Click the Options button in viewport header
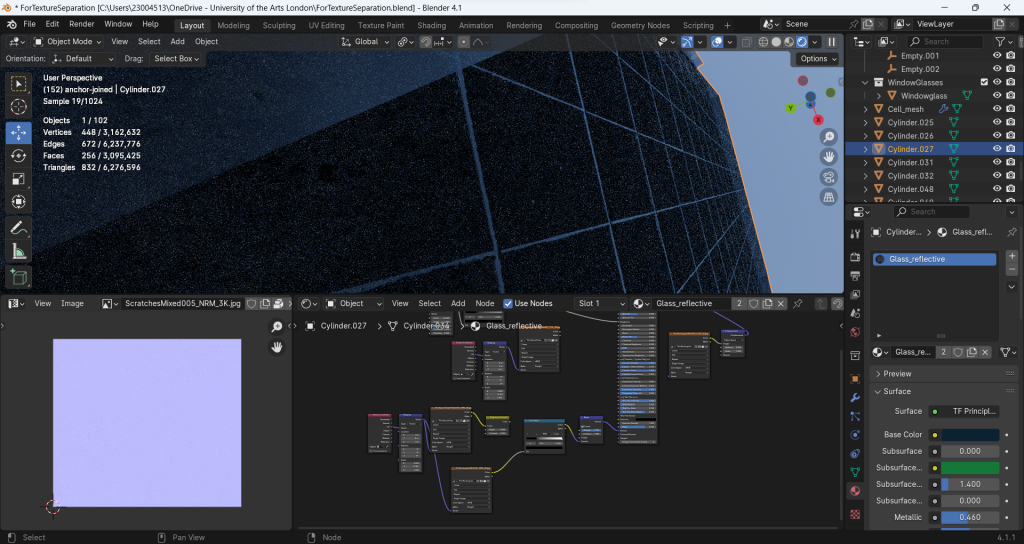 [x=817, y=59]
